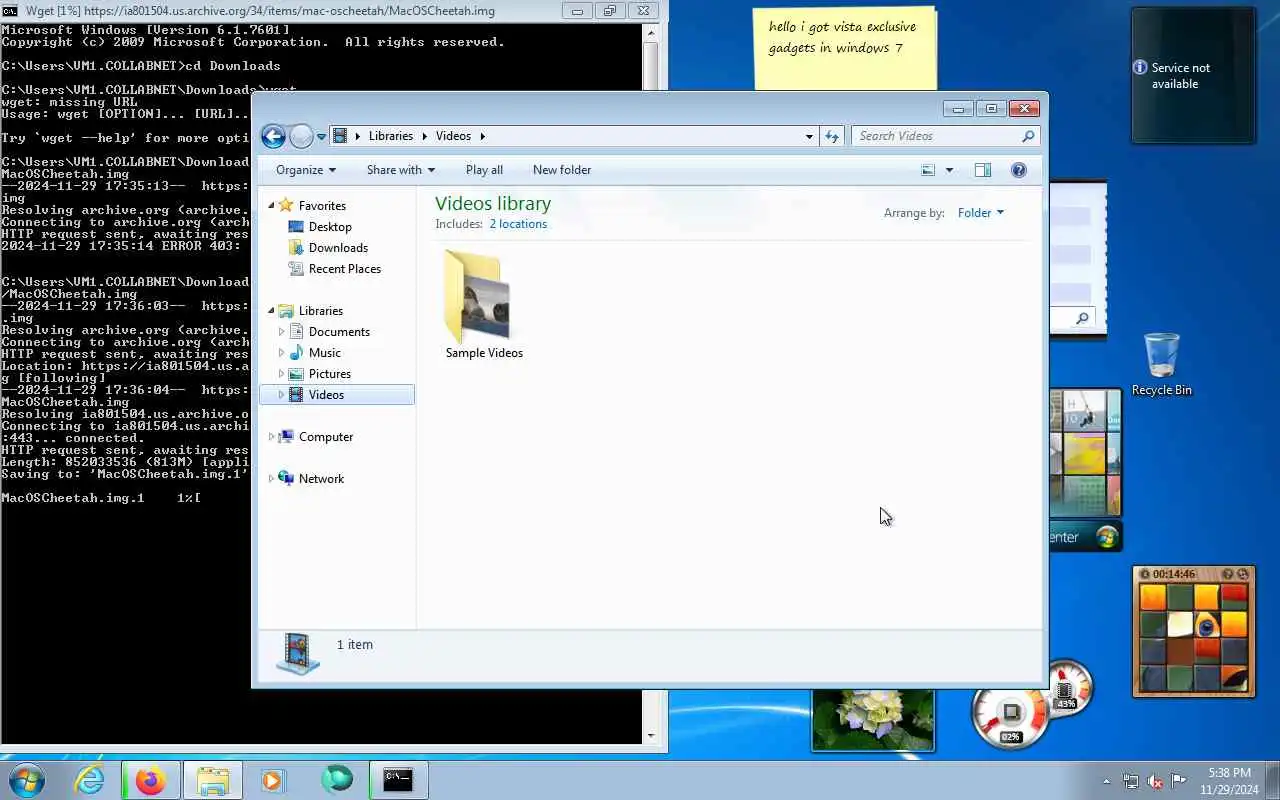This screenshot has height=800, width=1280.
Task: Show the picture puzzle's solved image
Action: point(1227,574)
